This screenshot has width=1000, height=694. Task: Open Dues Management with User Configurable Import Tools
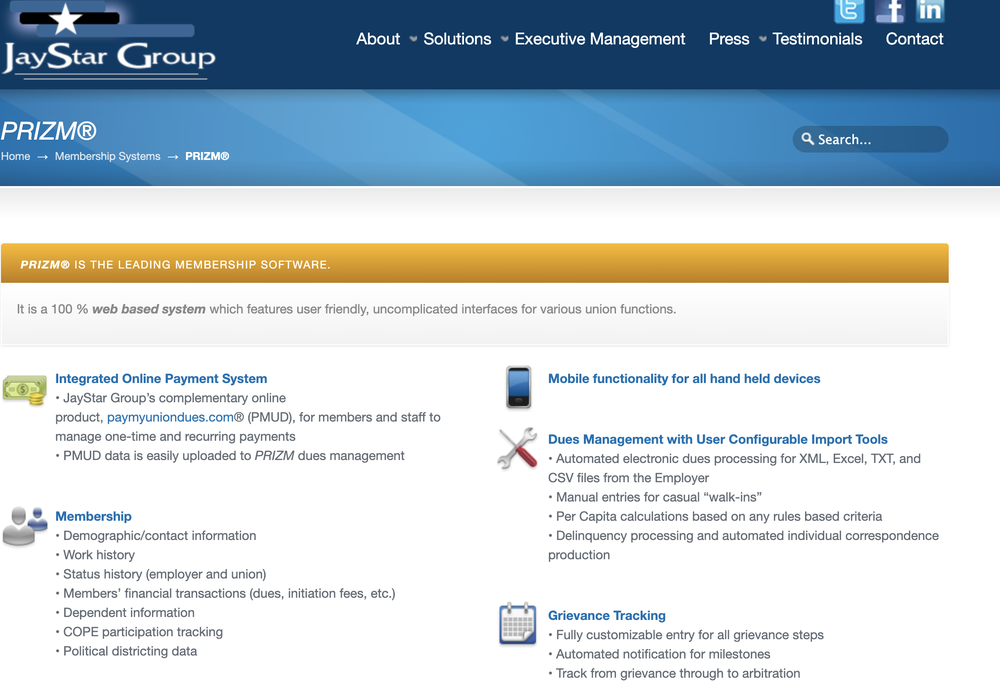[717, 439]
